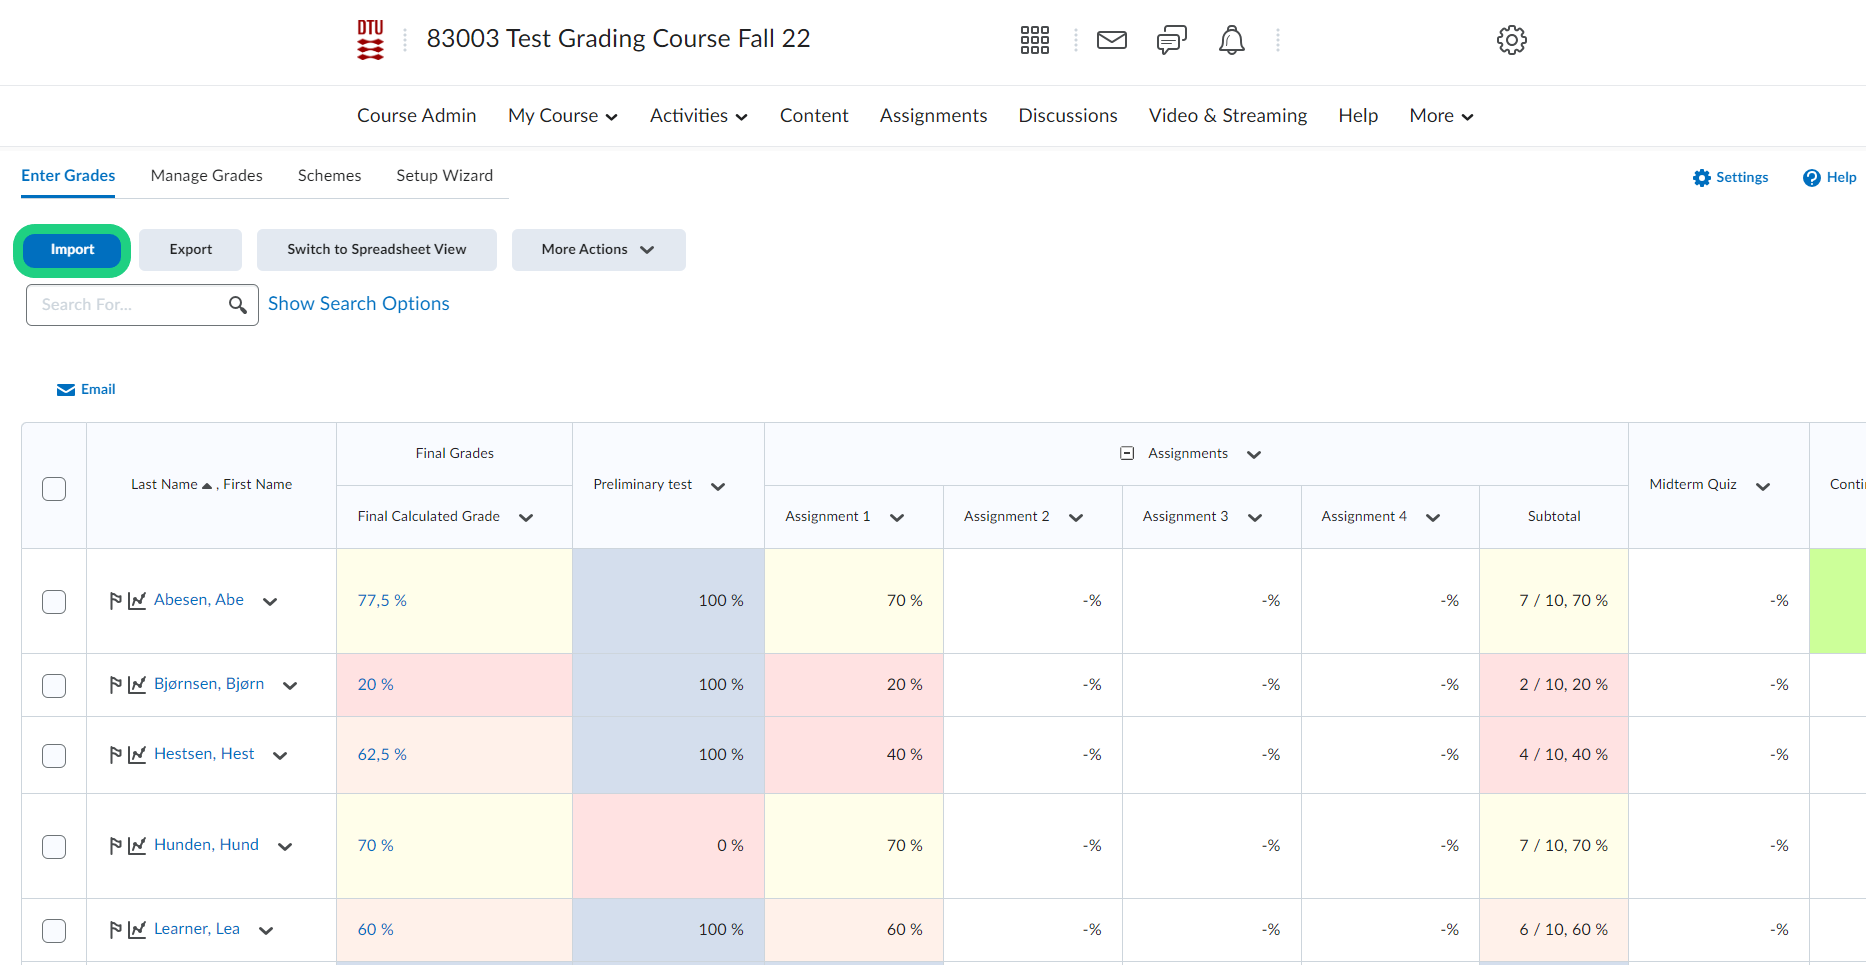Click the magnifier search icon

(x=237, y=305)
